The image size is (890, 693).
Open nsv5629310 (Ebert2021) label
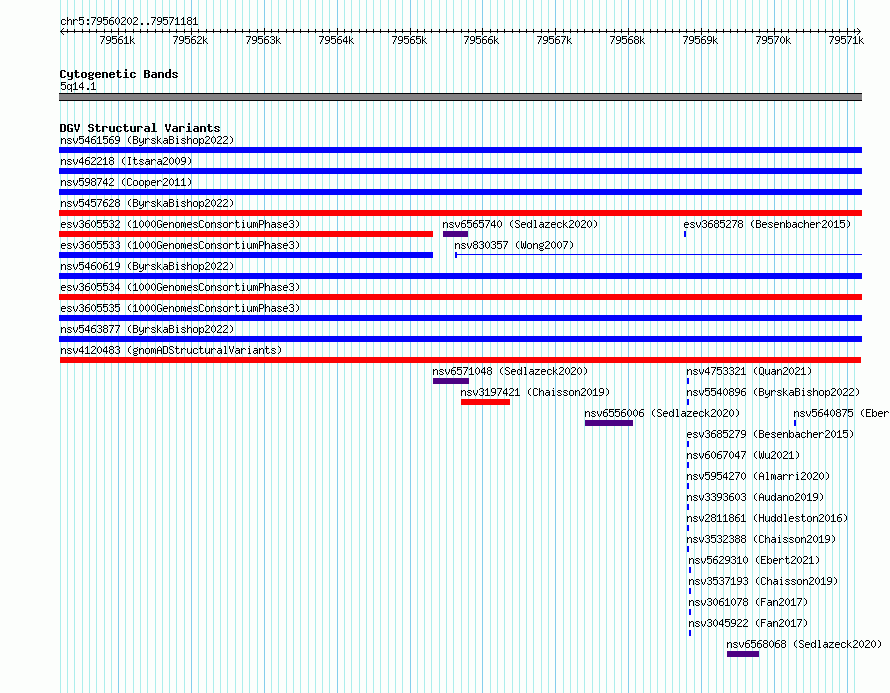click(754, 560)
